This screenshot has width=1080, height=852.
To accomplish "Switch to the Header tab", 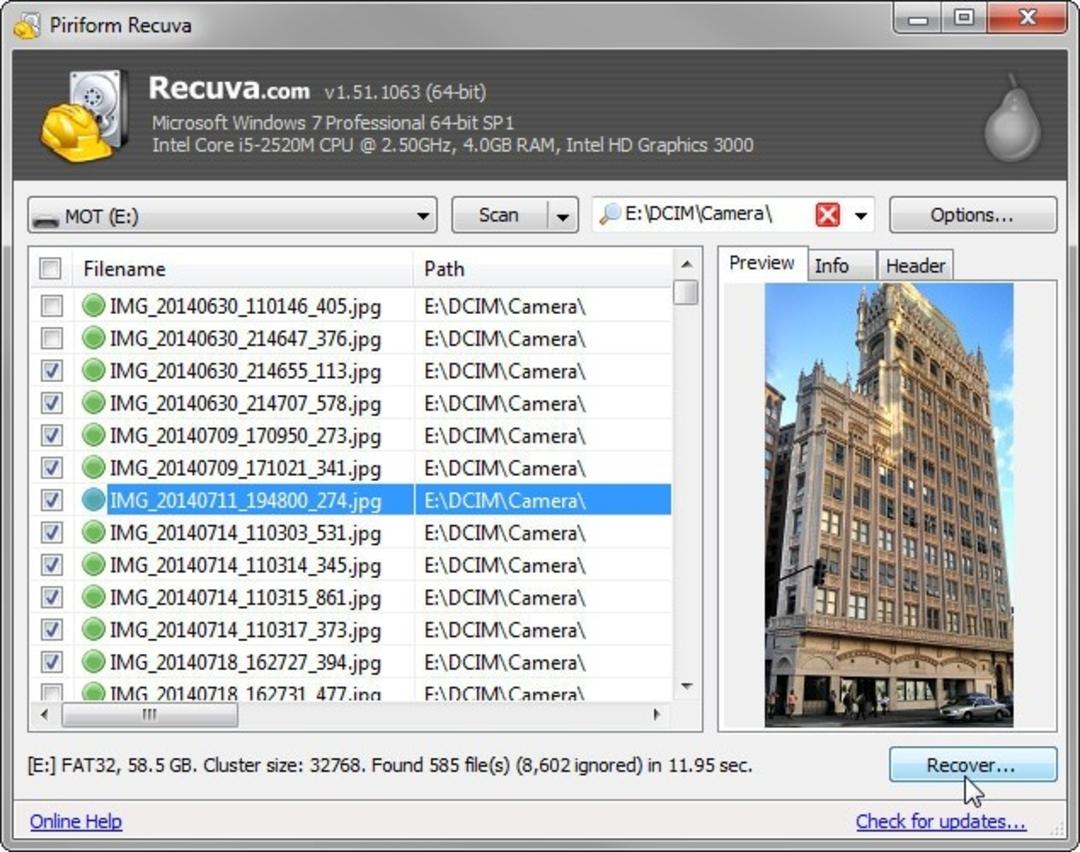I will pyautogui.click(x=915, y=266).
